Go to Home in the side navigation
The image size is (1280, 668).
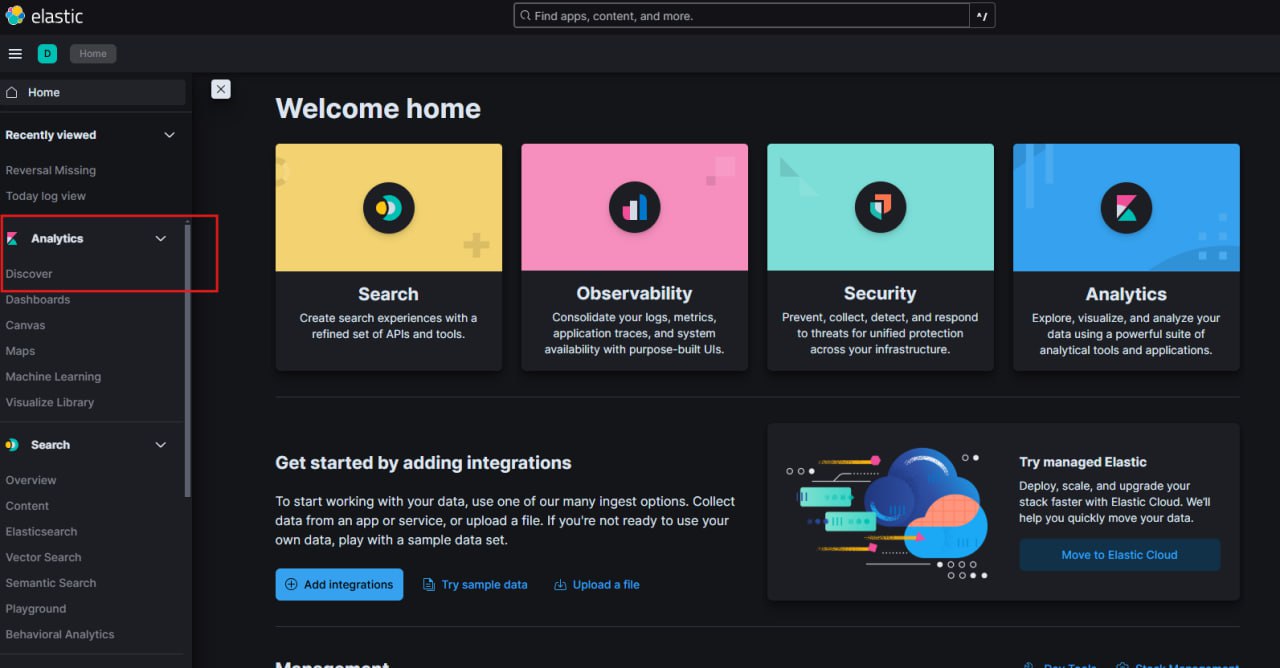click(x=93, y=92)
